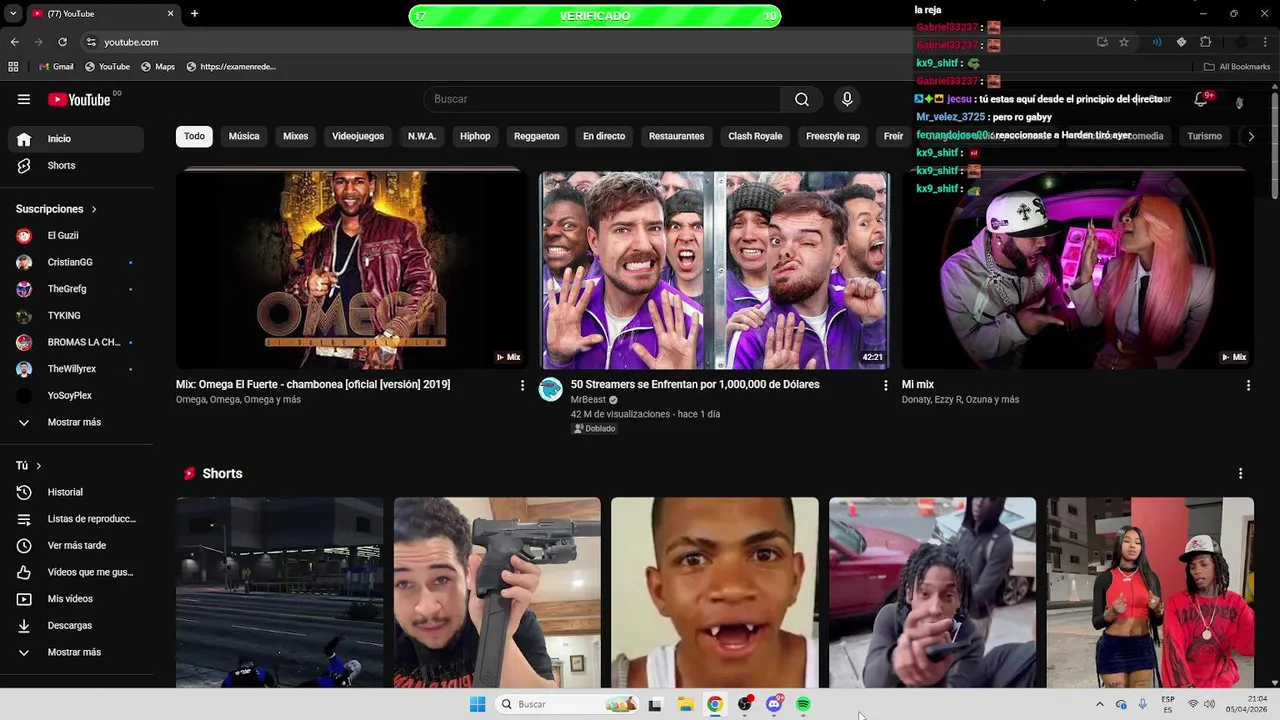Open the Chrome apps grid icon
The width and height of the screenshot is (1280, 720).
point(13,67)
